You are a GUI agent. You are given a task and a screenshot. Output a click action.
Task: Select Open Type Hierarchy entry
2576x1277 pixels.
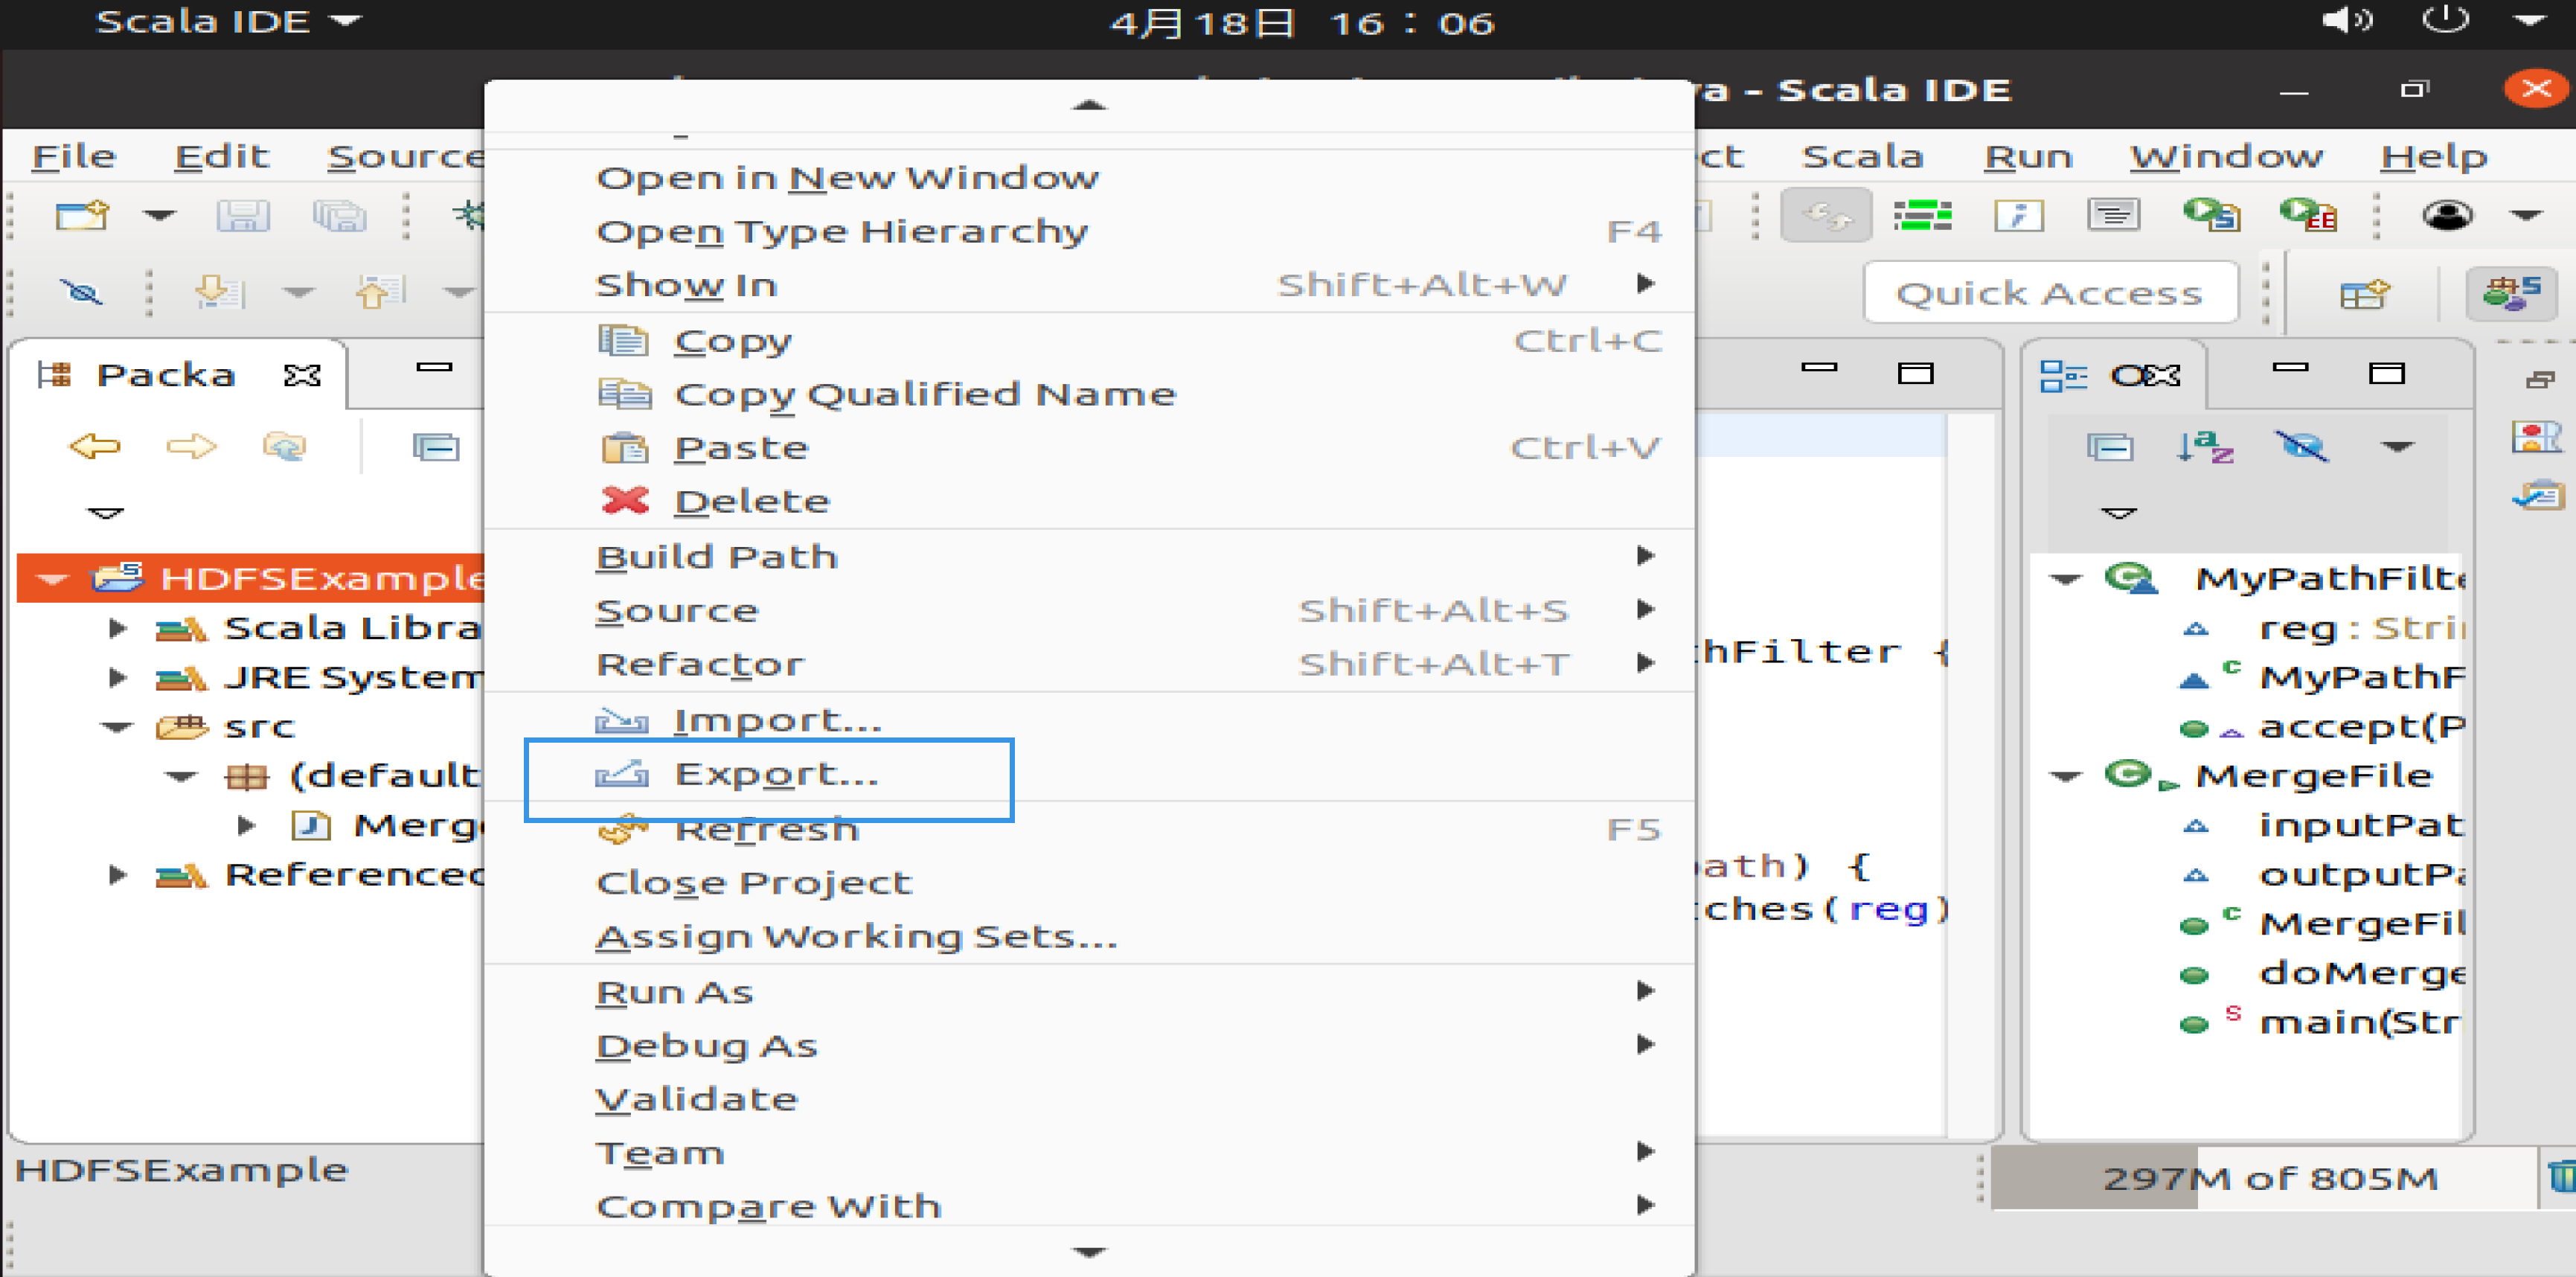click(1089, 232)
